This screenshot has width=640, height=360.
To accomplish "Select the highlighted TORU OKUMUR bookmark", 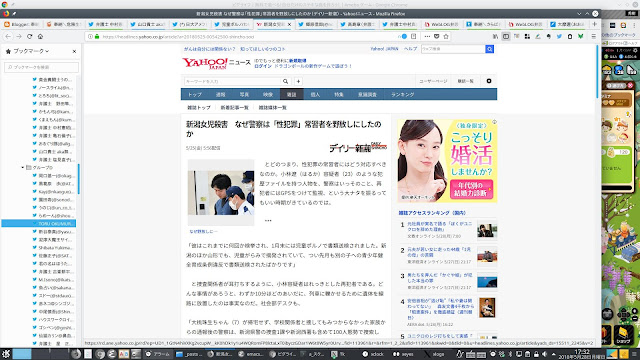I will [x=38, y=224].
